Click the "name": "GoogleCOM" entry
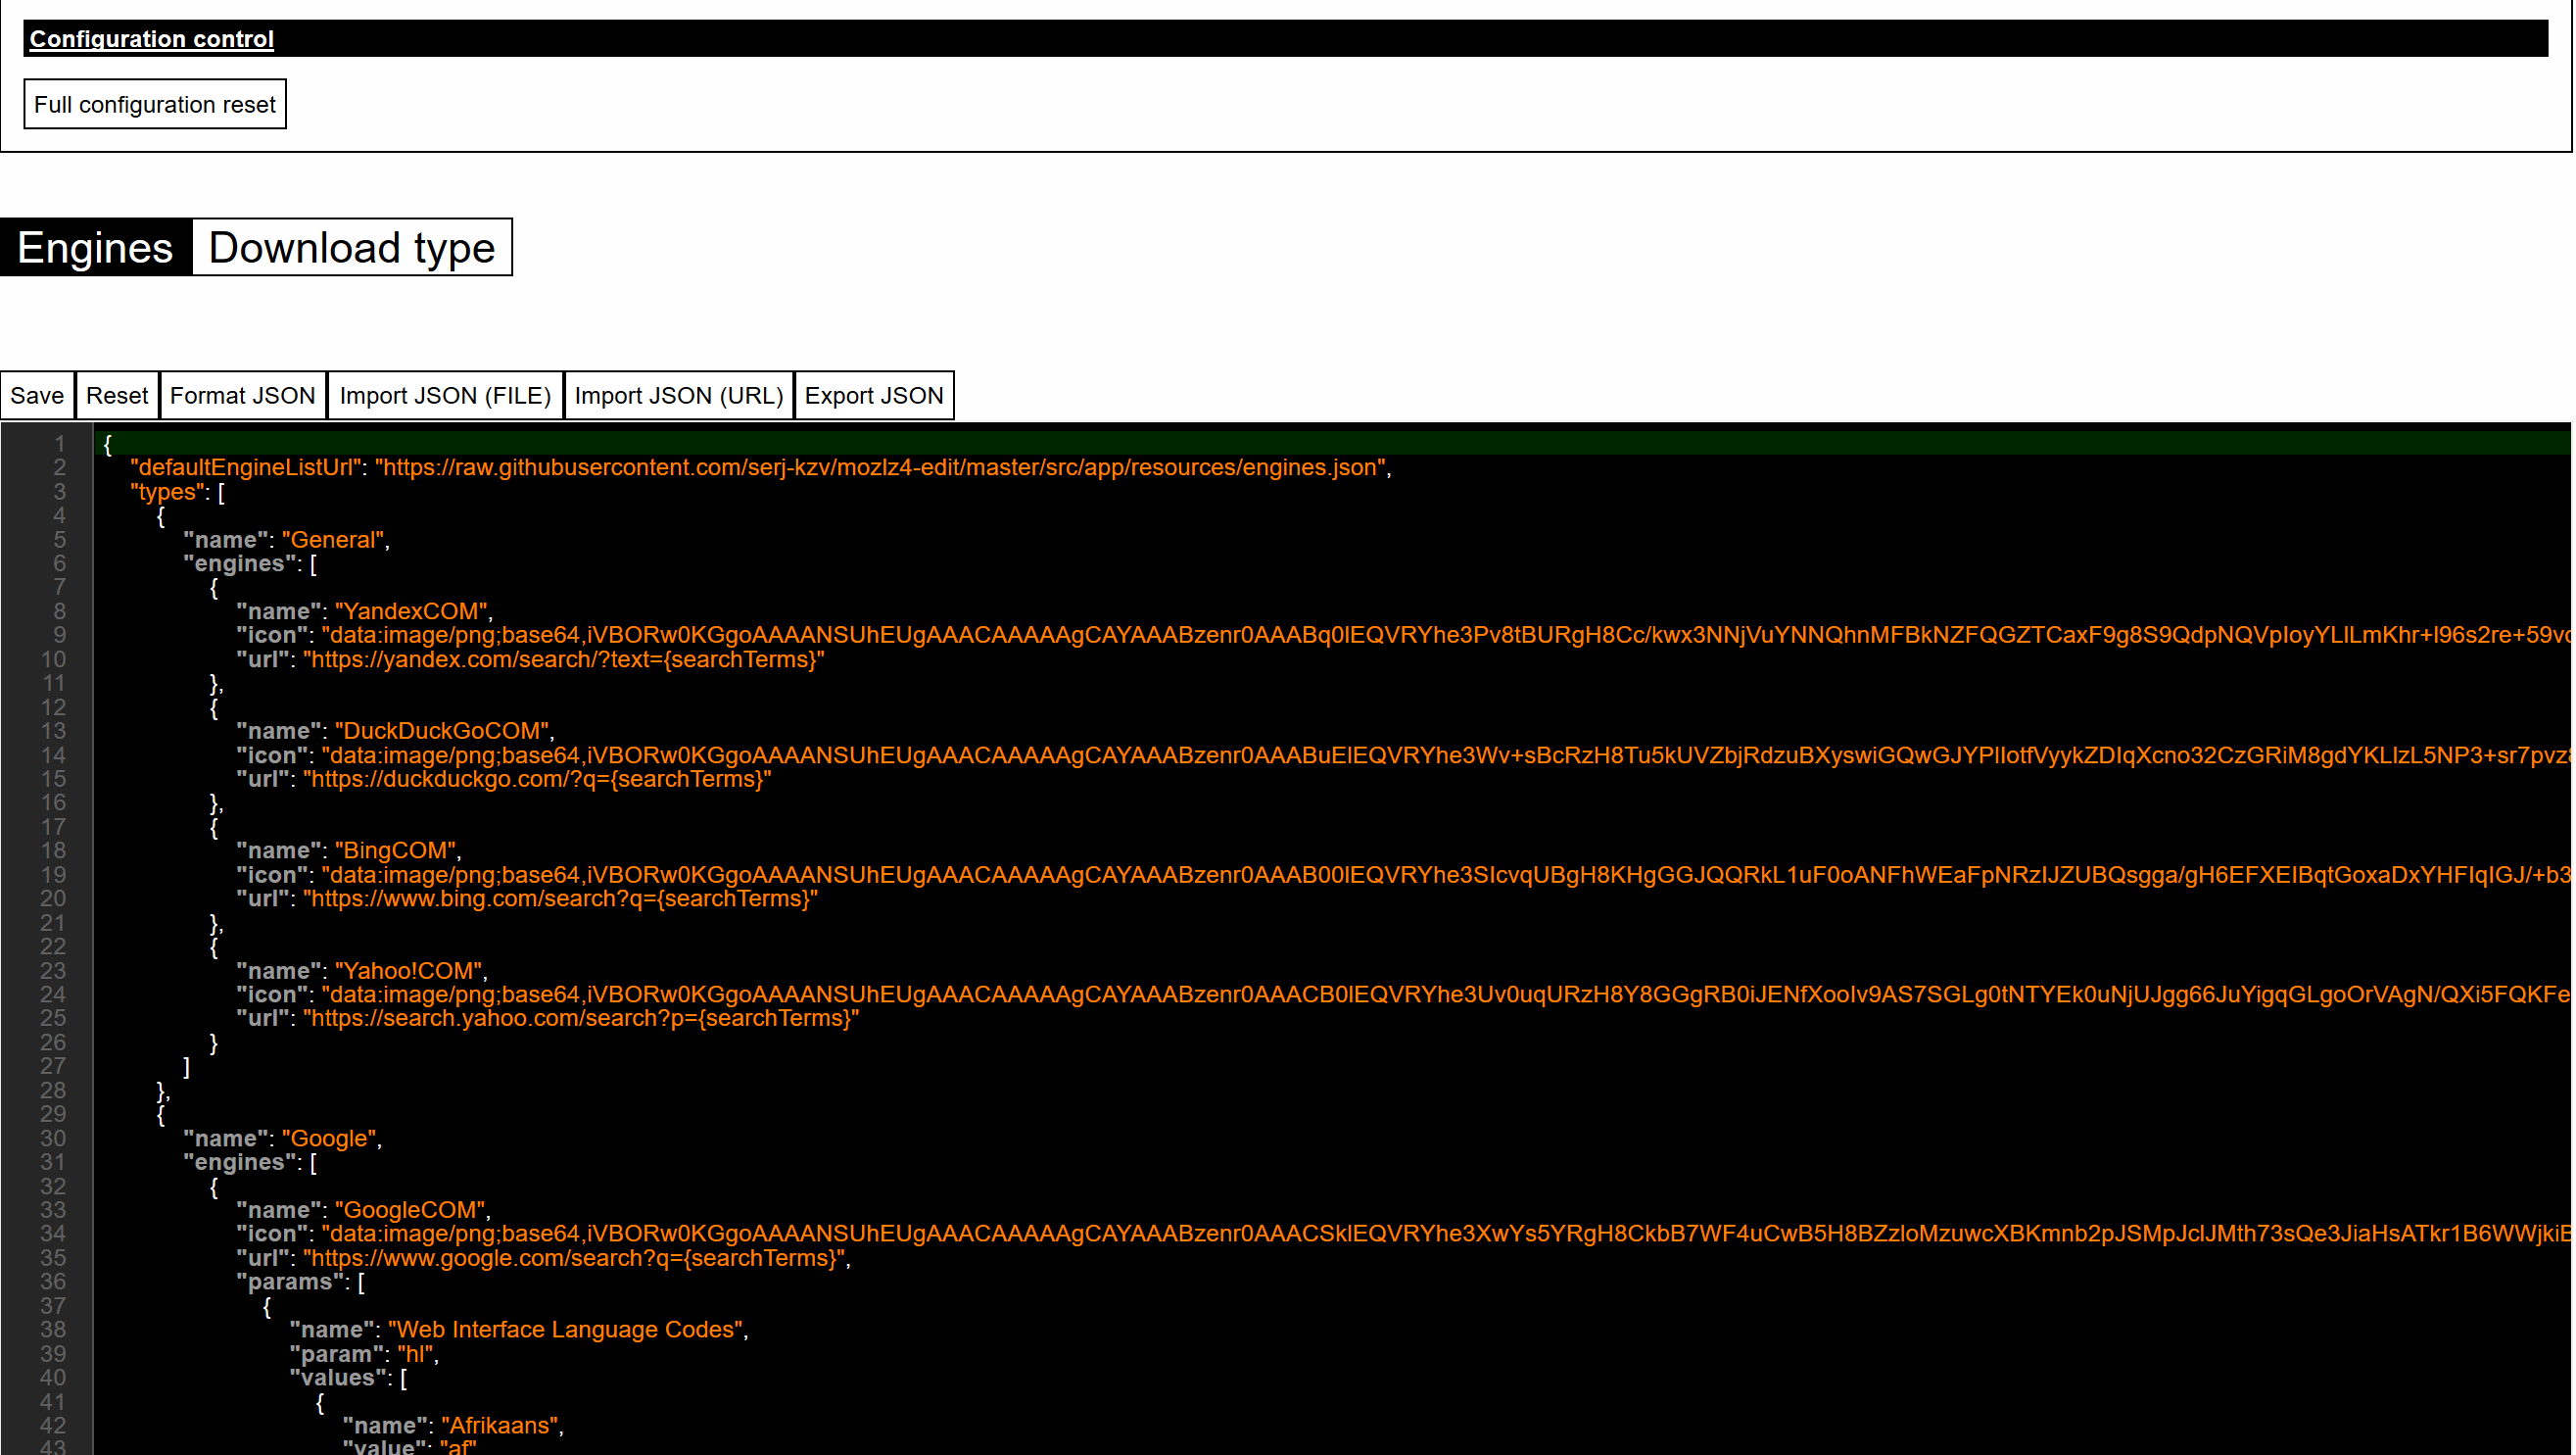The height and width of the screenshot is (1455, 2576). click(363, 1210)
